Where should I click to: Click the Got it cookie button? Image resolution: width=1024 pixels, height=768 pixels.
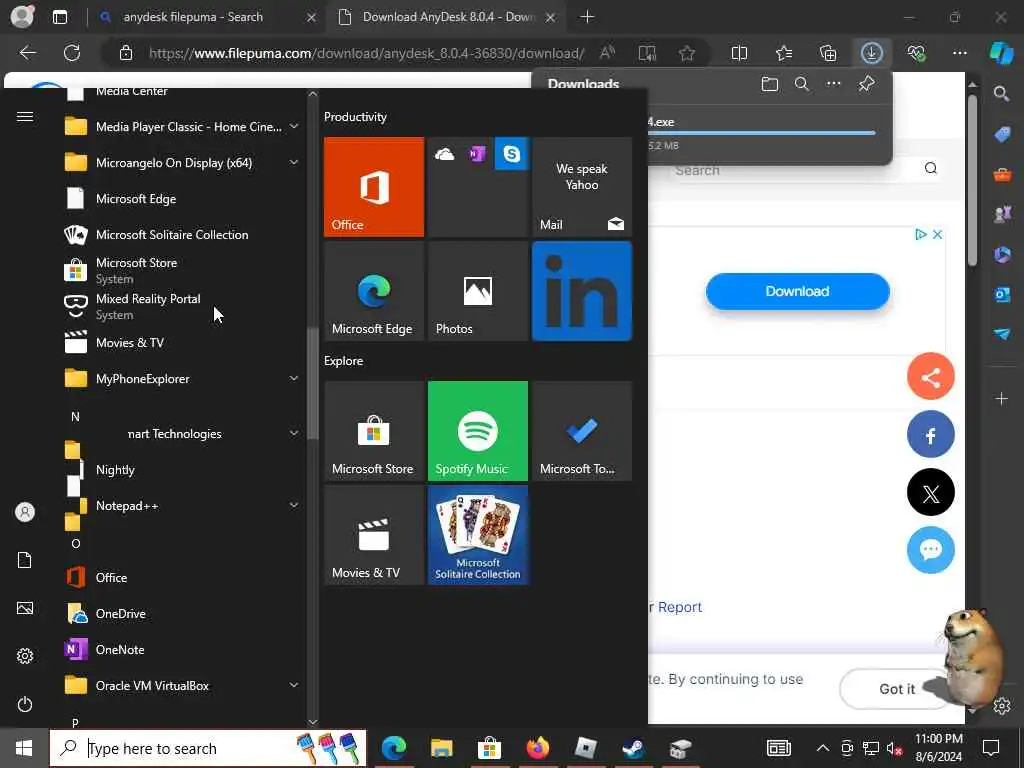coord(896,689)
